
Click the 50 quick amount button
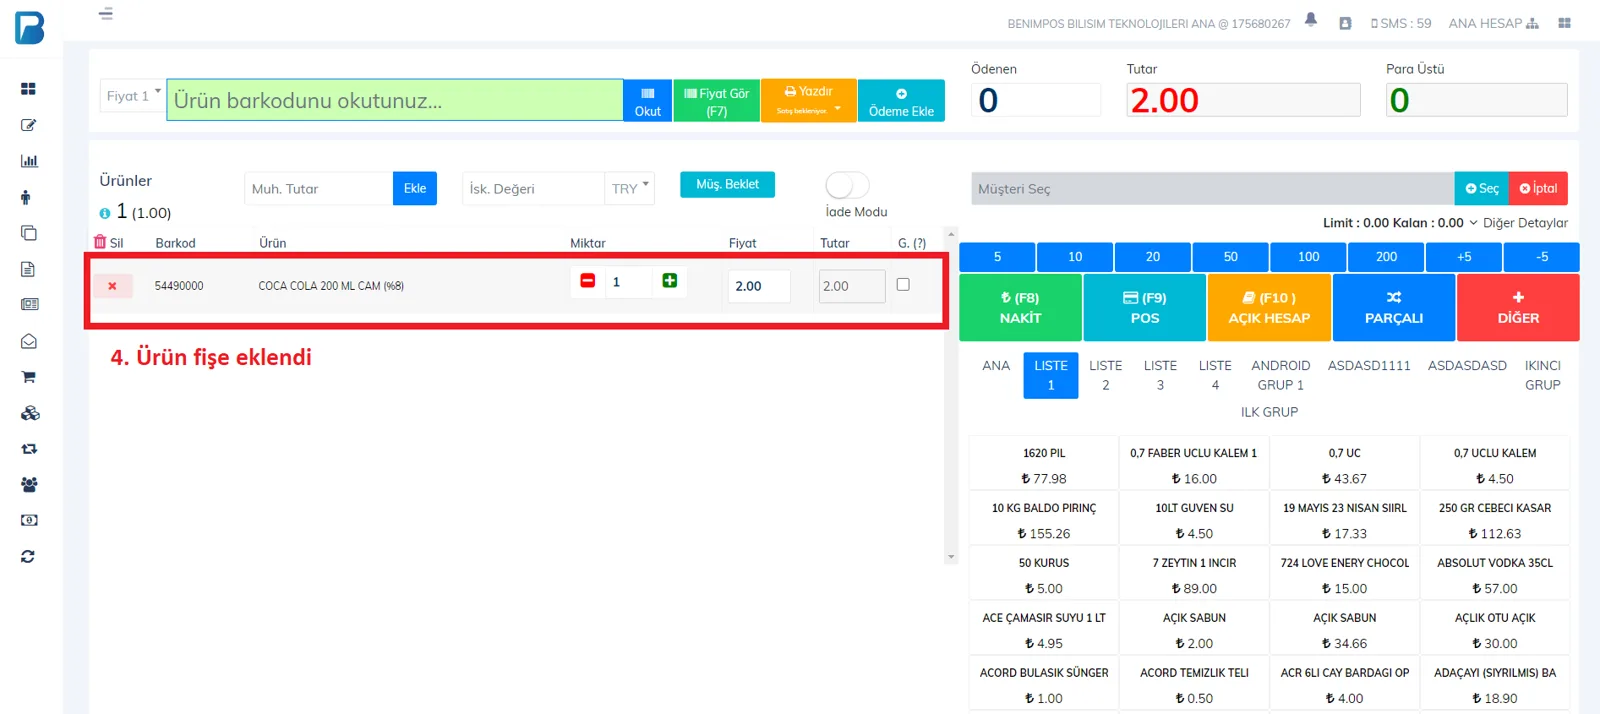click(1231, 257)
